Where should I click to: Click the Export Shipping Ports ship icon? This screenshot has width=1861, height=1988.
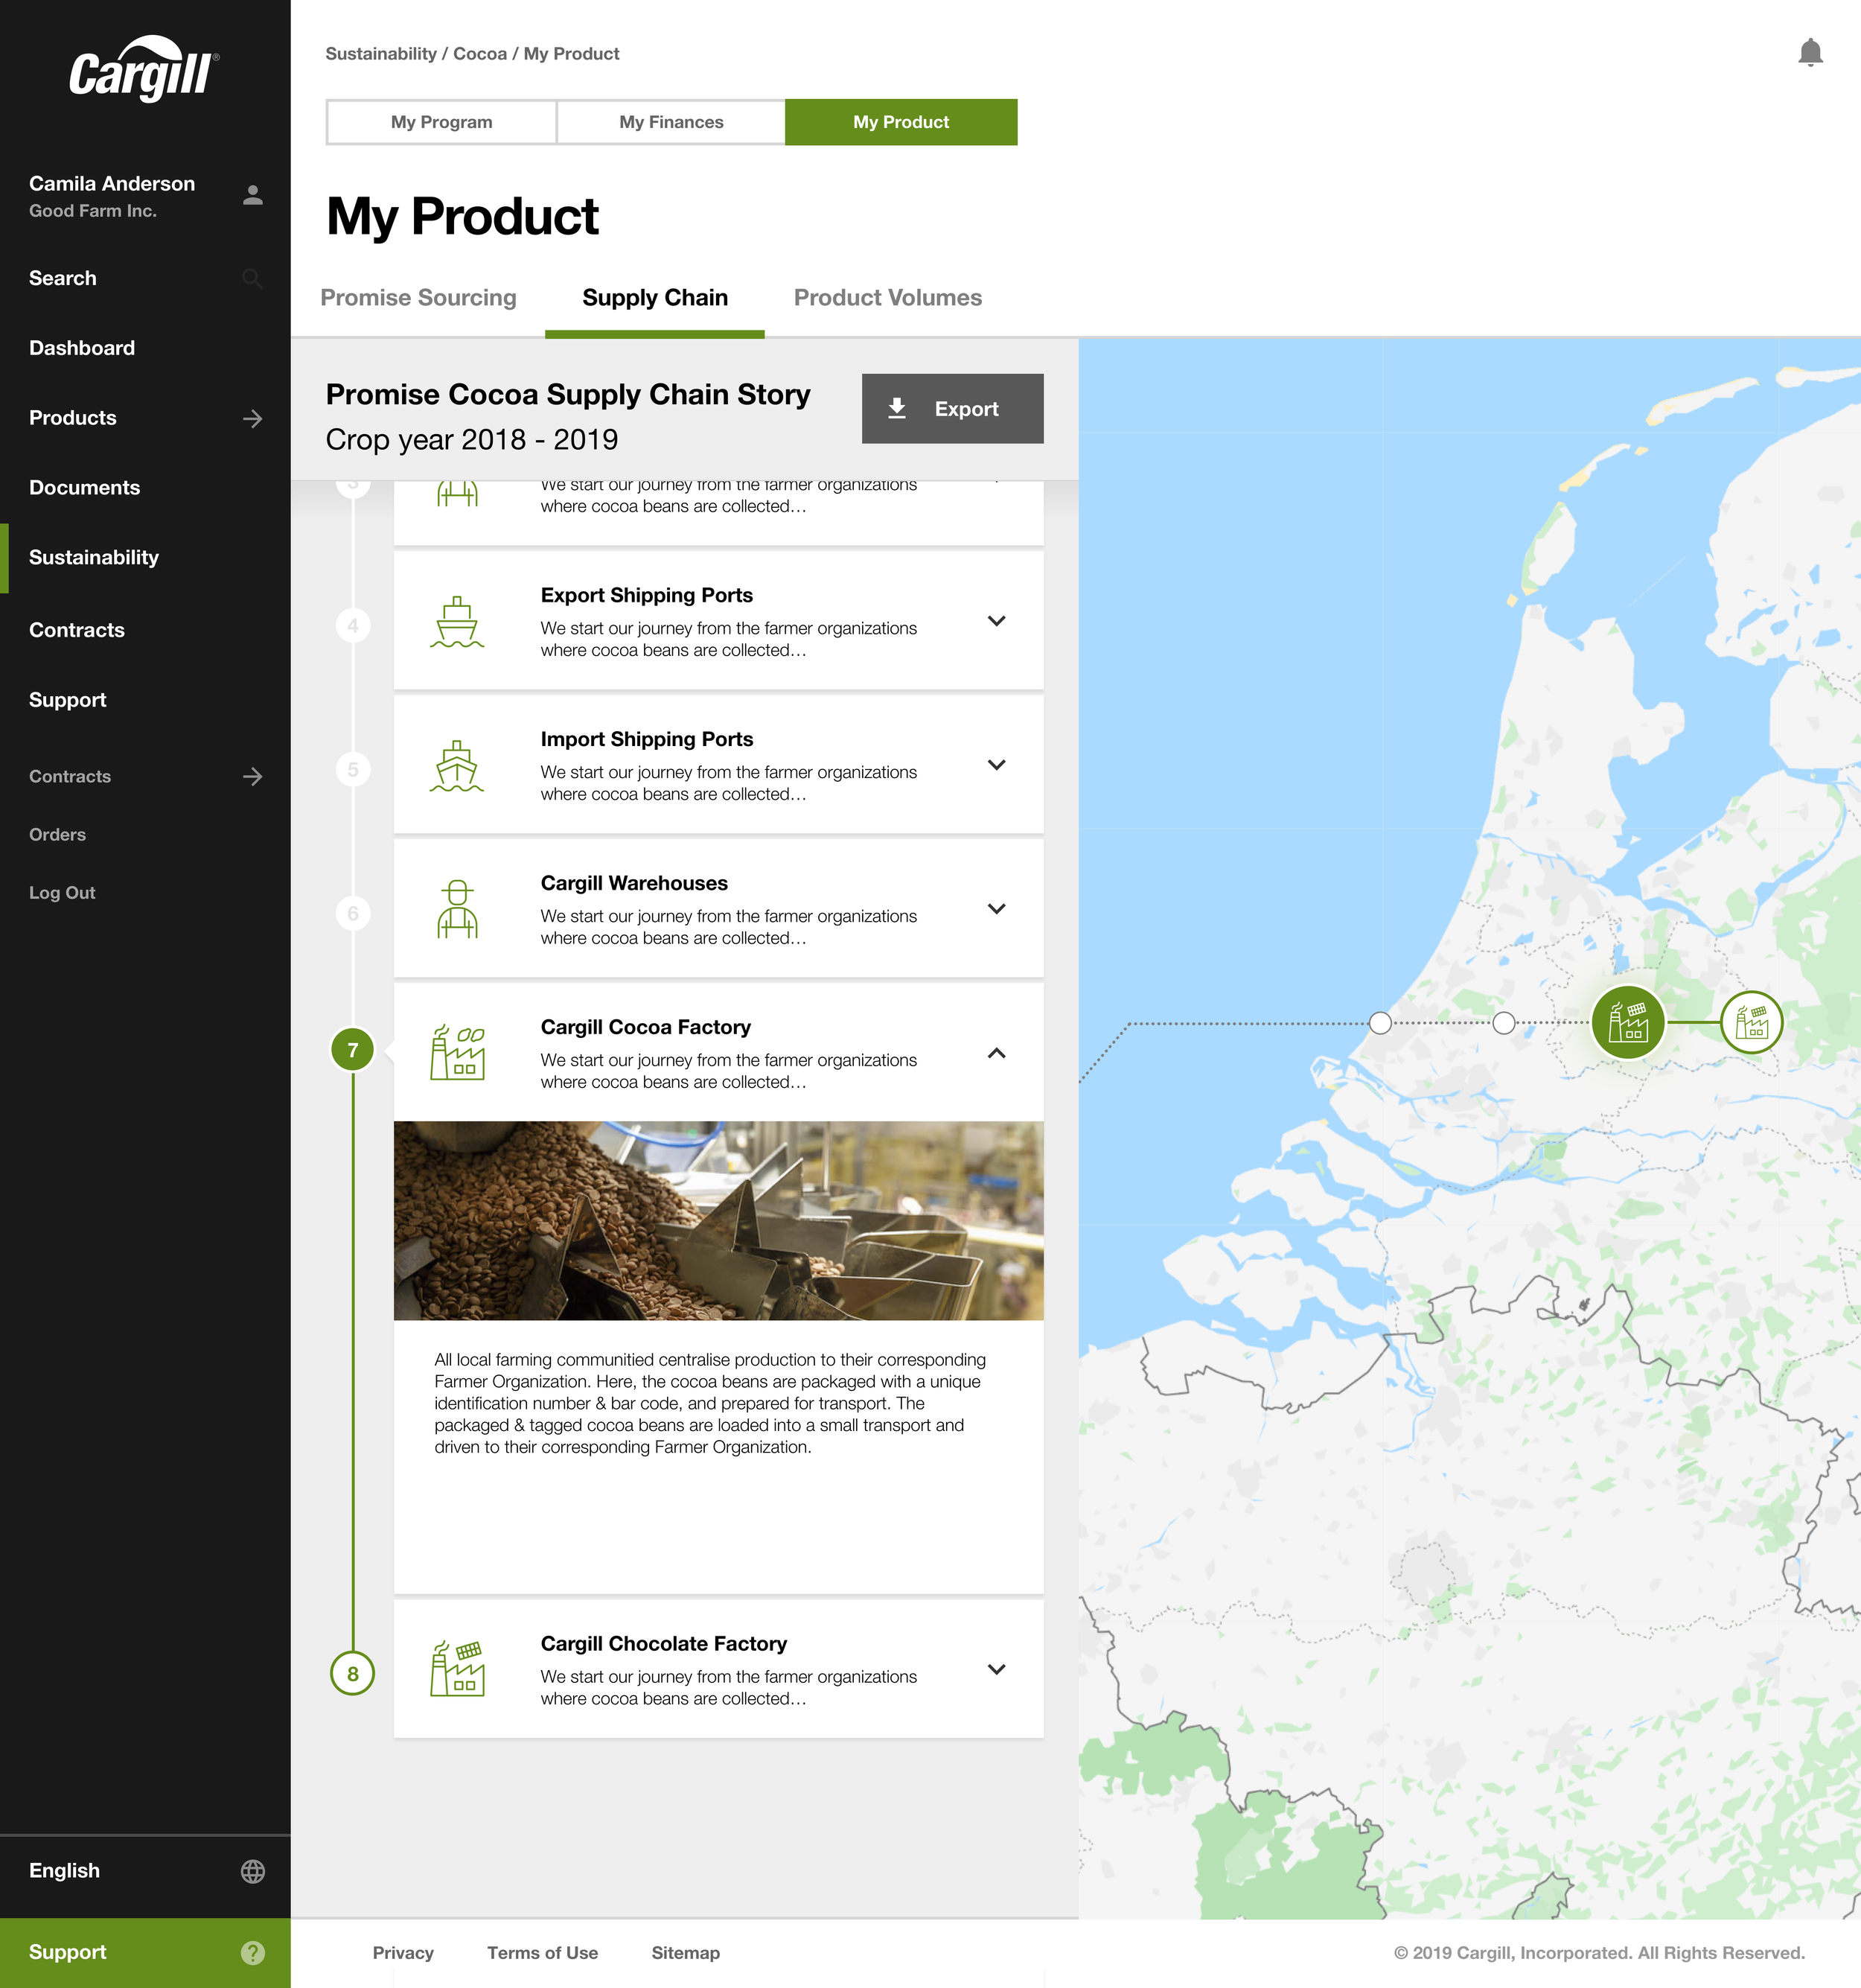click(x=457, y=622)
